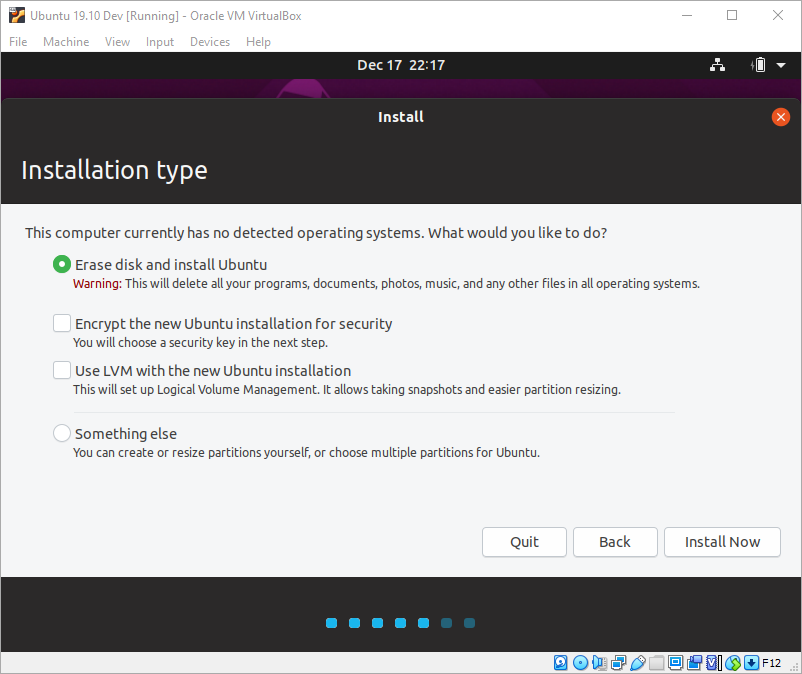Open the File menu

pos(18,42)
